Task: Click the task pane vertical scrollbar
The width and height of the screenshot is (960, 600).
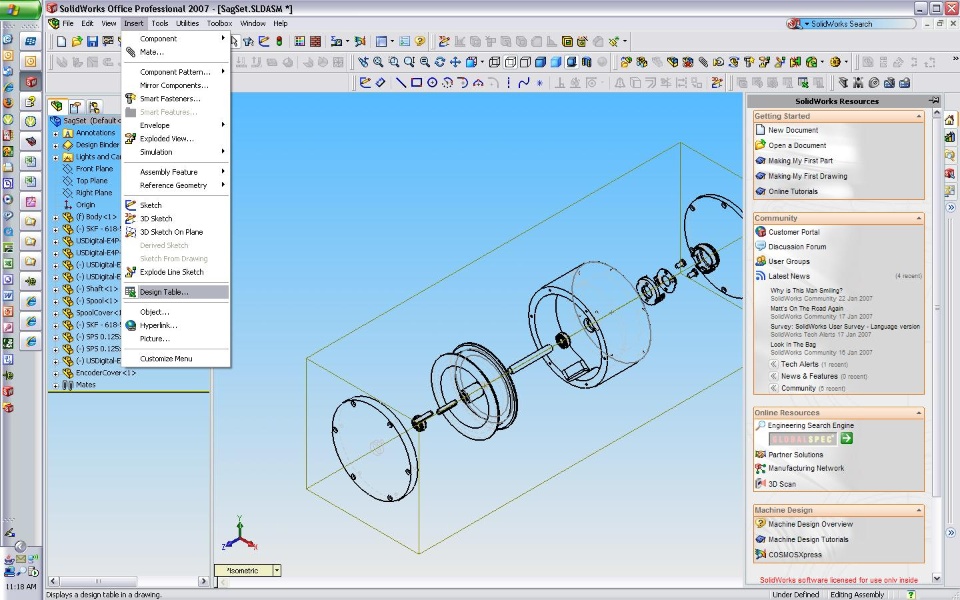Action: click(937, 346)
